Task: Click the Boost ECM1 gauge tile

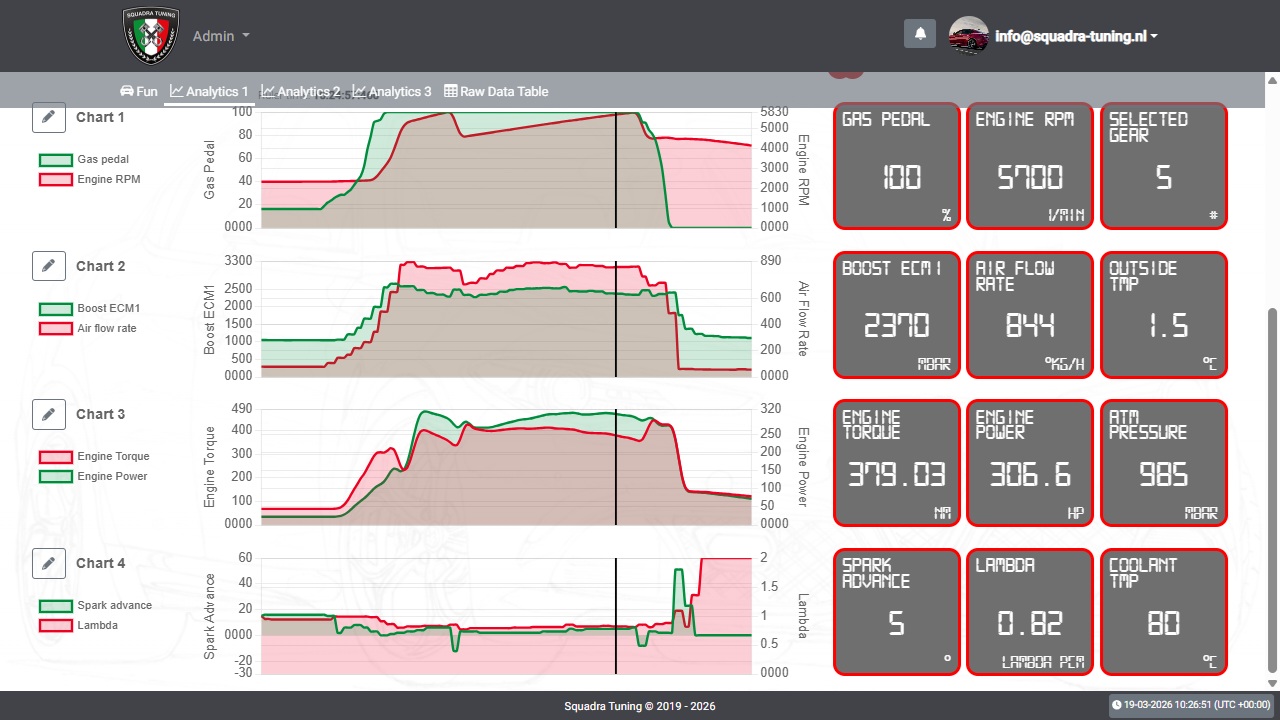Action: click(x=897, y=315)
